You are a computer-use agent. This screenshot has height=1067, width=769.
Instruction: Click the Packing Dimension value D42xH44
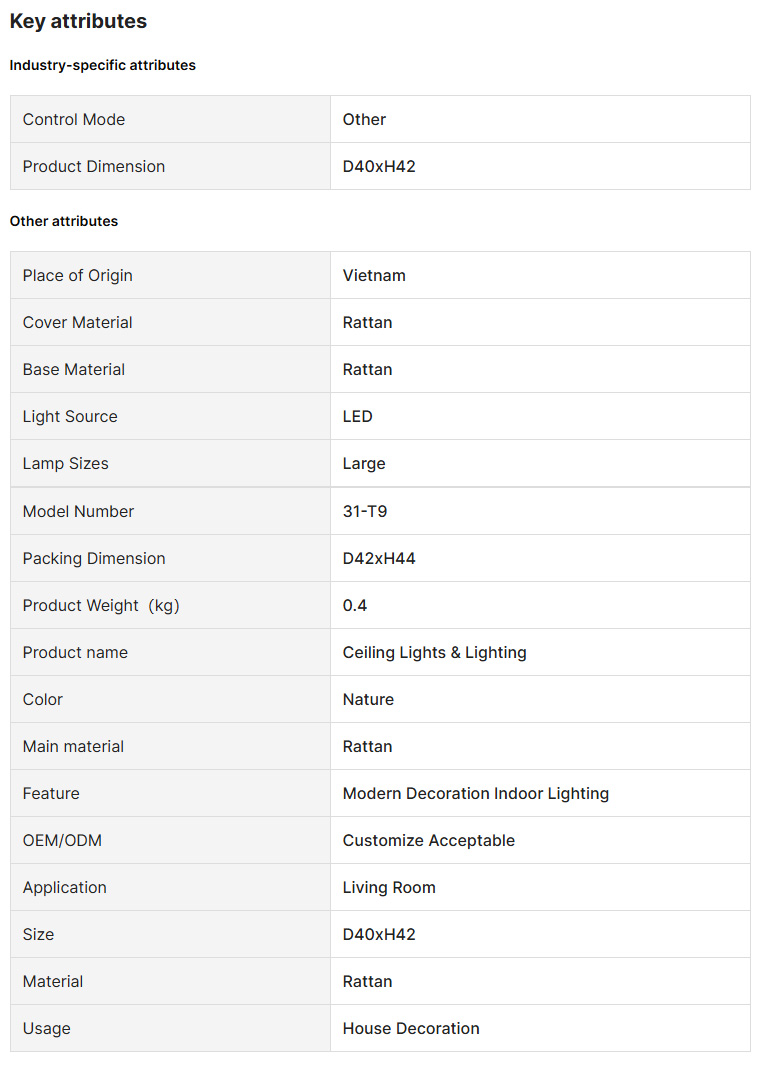click(x=379, y=558)
